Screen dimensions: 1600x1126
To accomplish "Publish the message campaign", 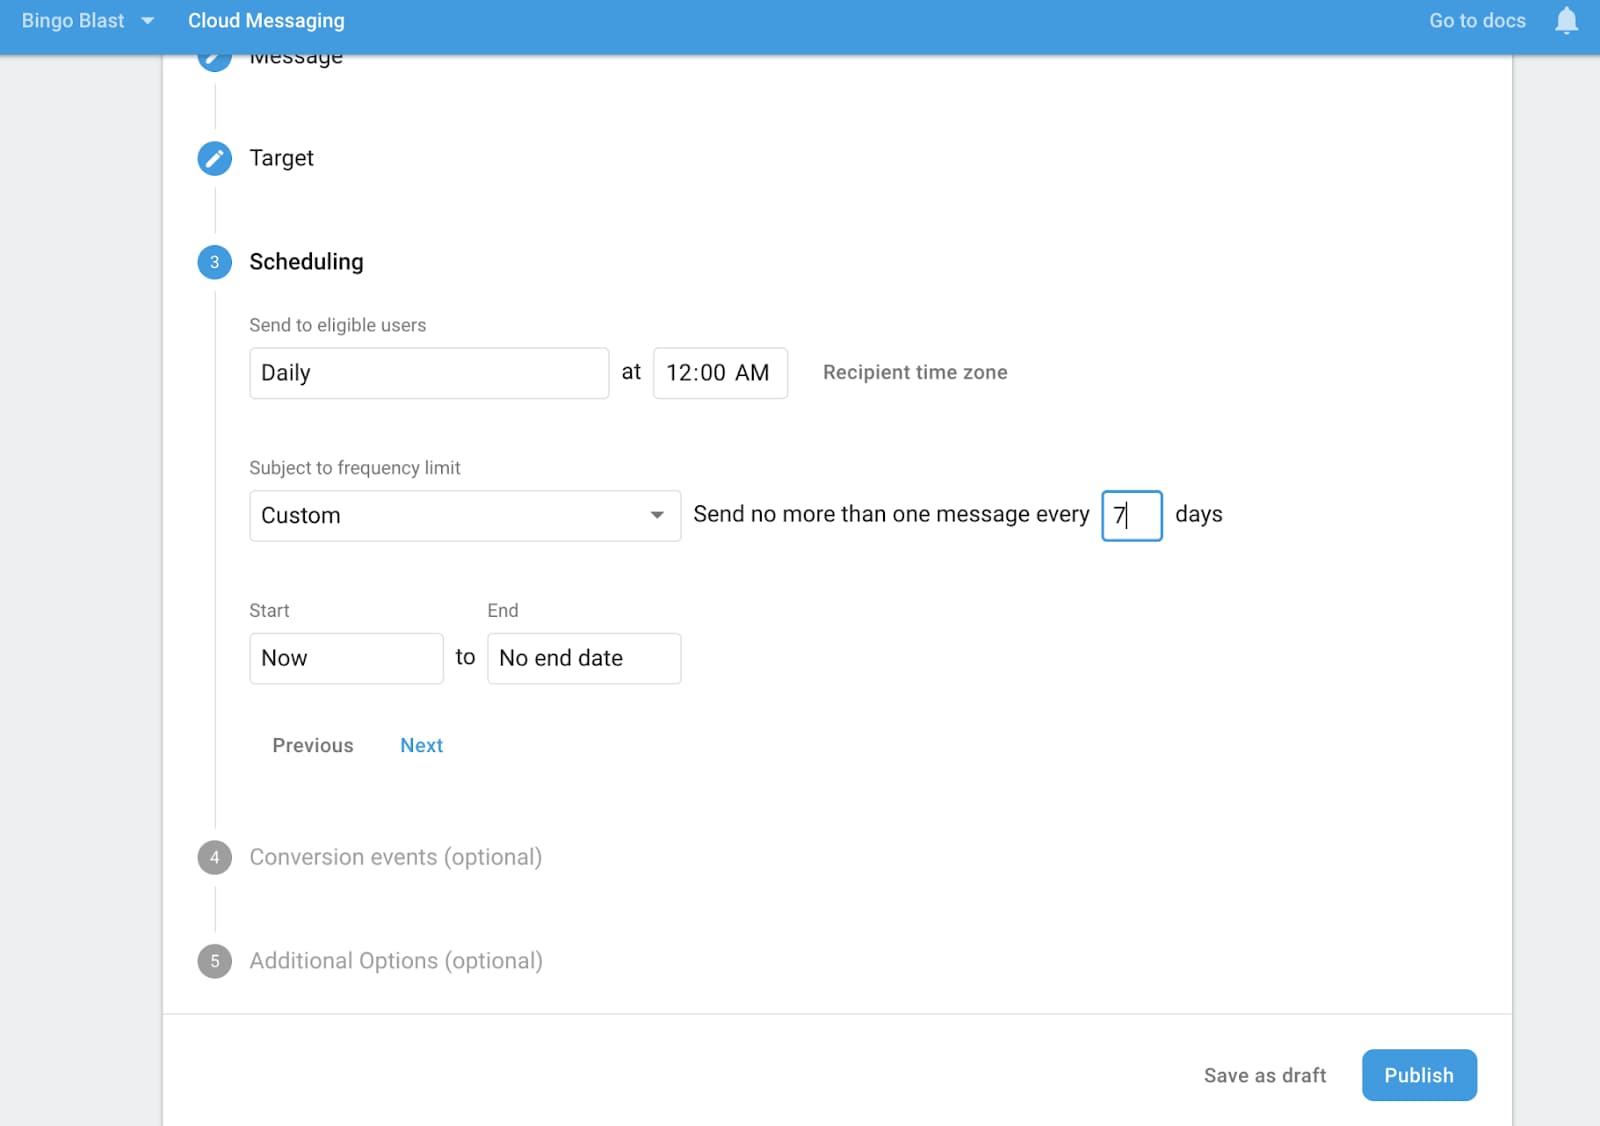I will pyautogui.click(x=1419, y=1075).
